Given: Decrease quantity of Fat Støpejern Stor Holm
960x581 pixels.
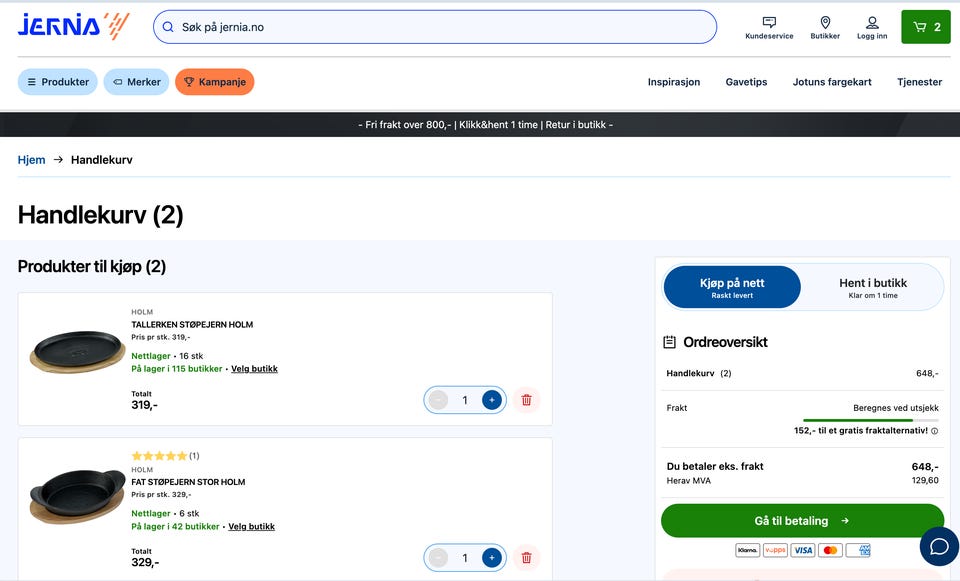Looking at the screenshot, I should (x=438, y=558).
